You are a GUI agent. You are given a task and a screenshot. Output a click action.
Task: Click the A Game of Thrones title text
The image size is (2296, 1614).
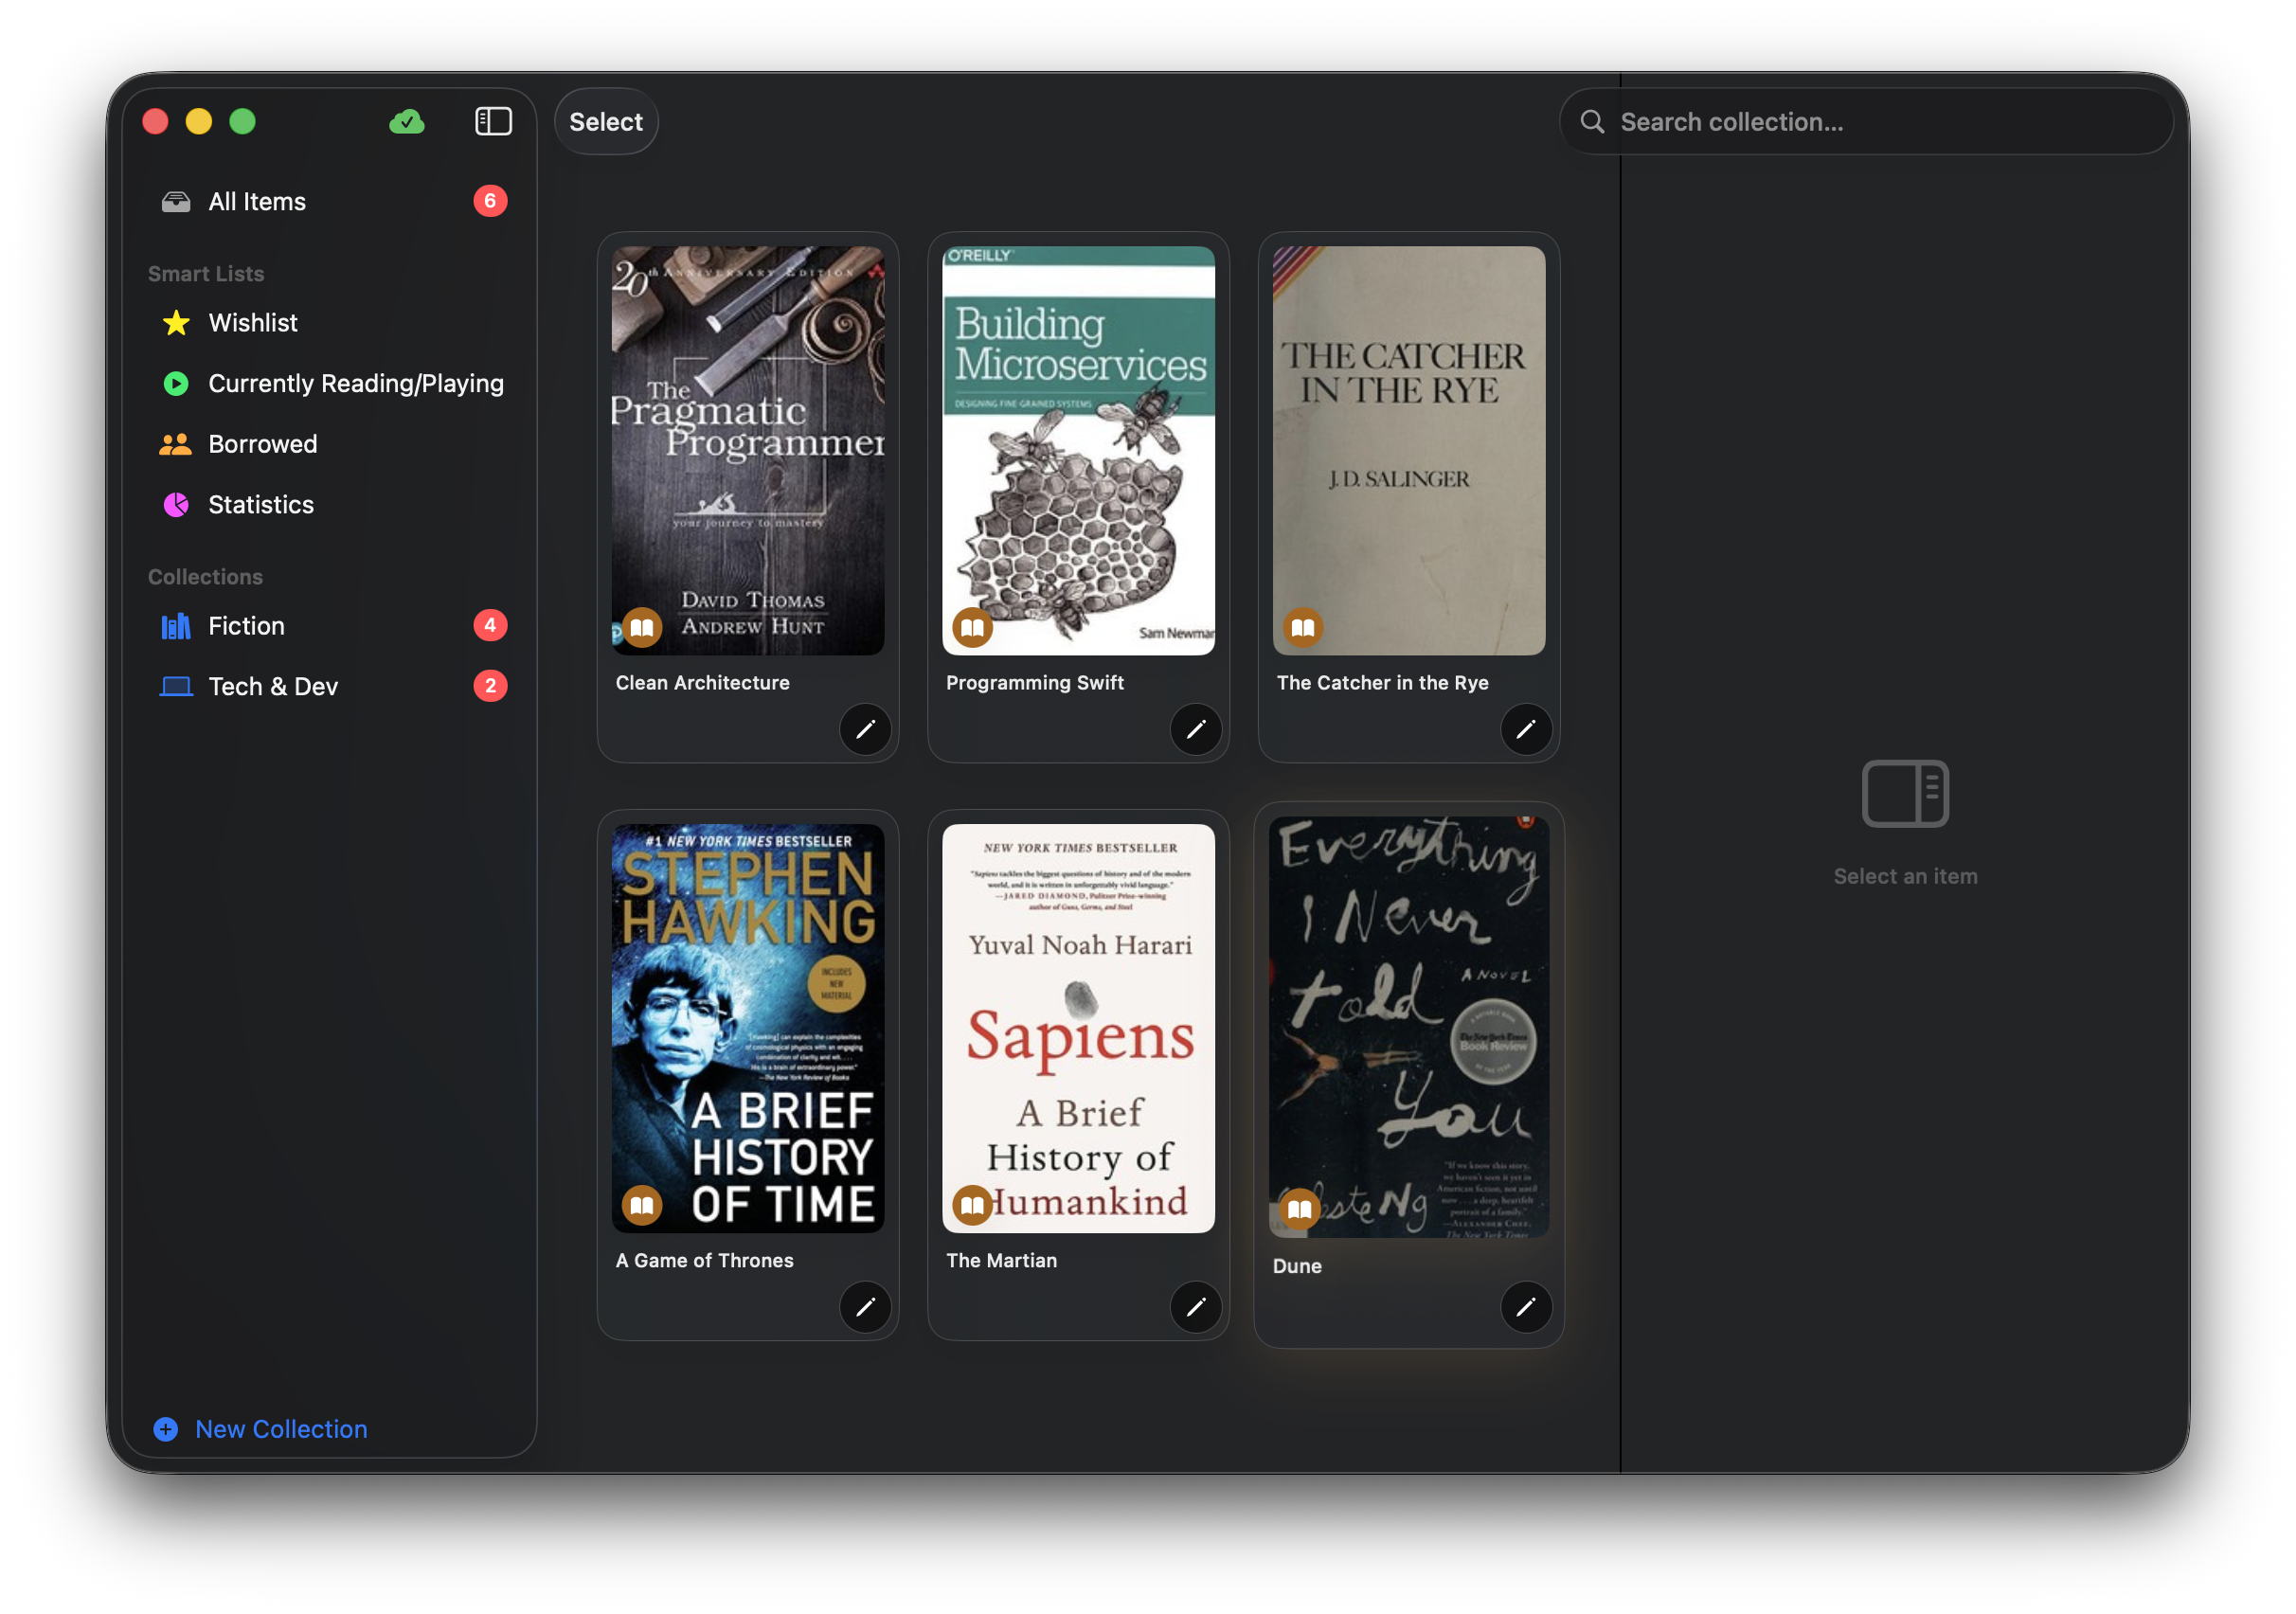pos(705,1261)
